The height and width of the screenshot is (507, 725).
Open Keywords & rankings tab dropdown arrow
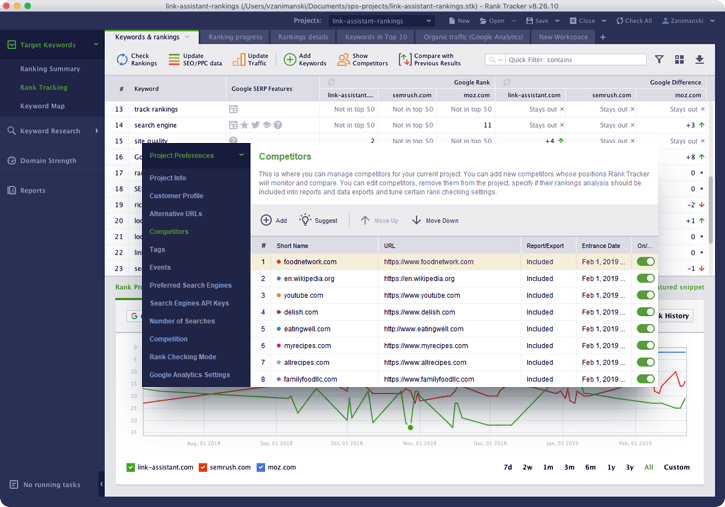click(x=187, y=37)
